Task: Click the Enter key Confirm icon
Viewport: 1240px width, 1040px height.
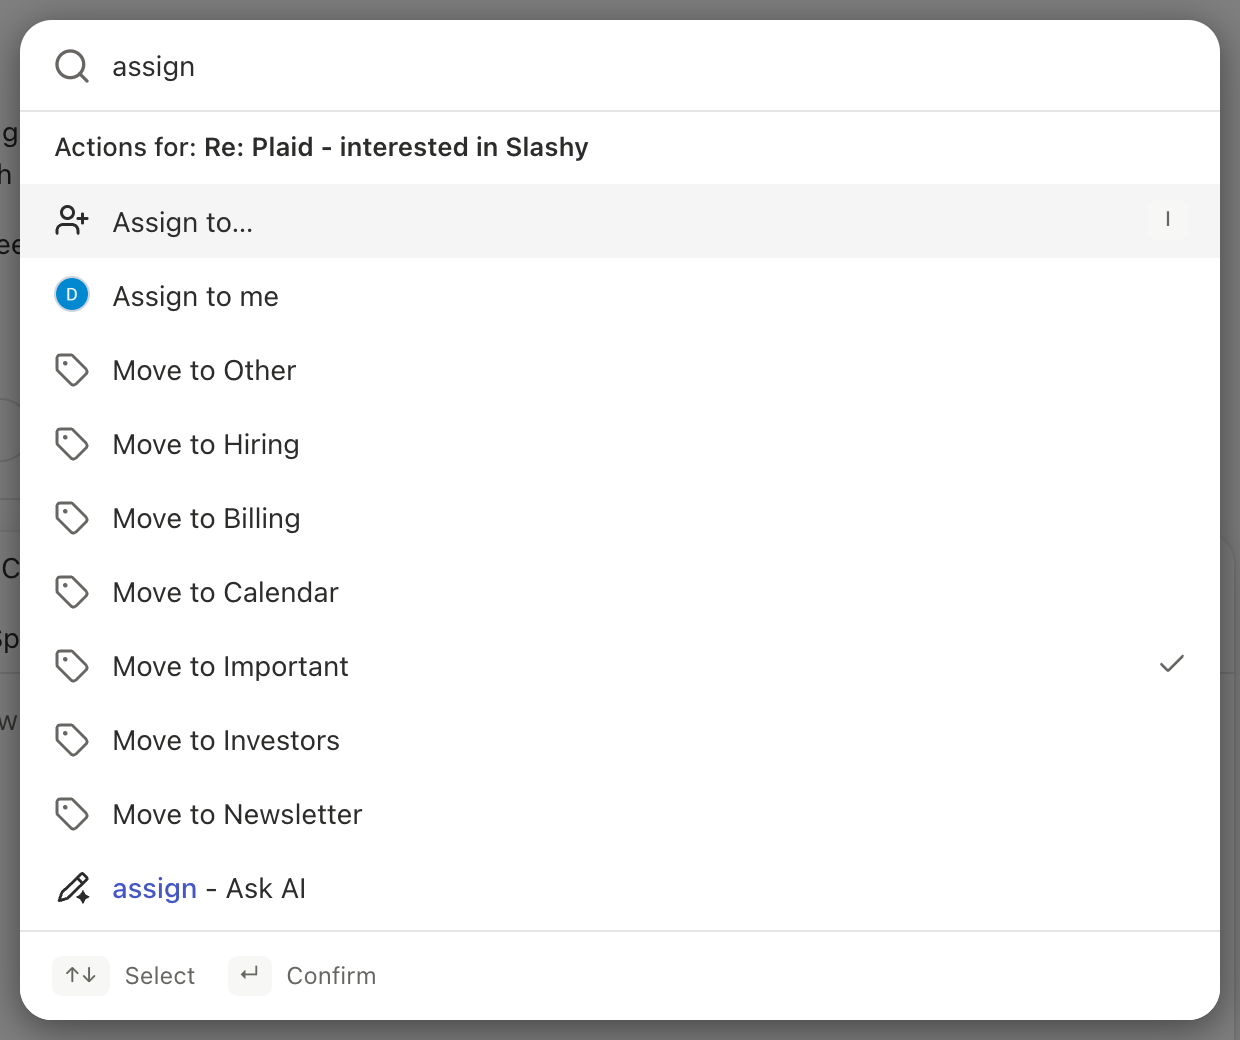Action: pos(250,975)
